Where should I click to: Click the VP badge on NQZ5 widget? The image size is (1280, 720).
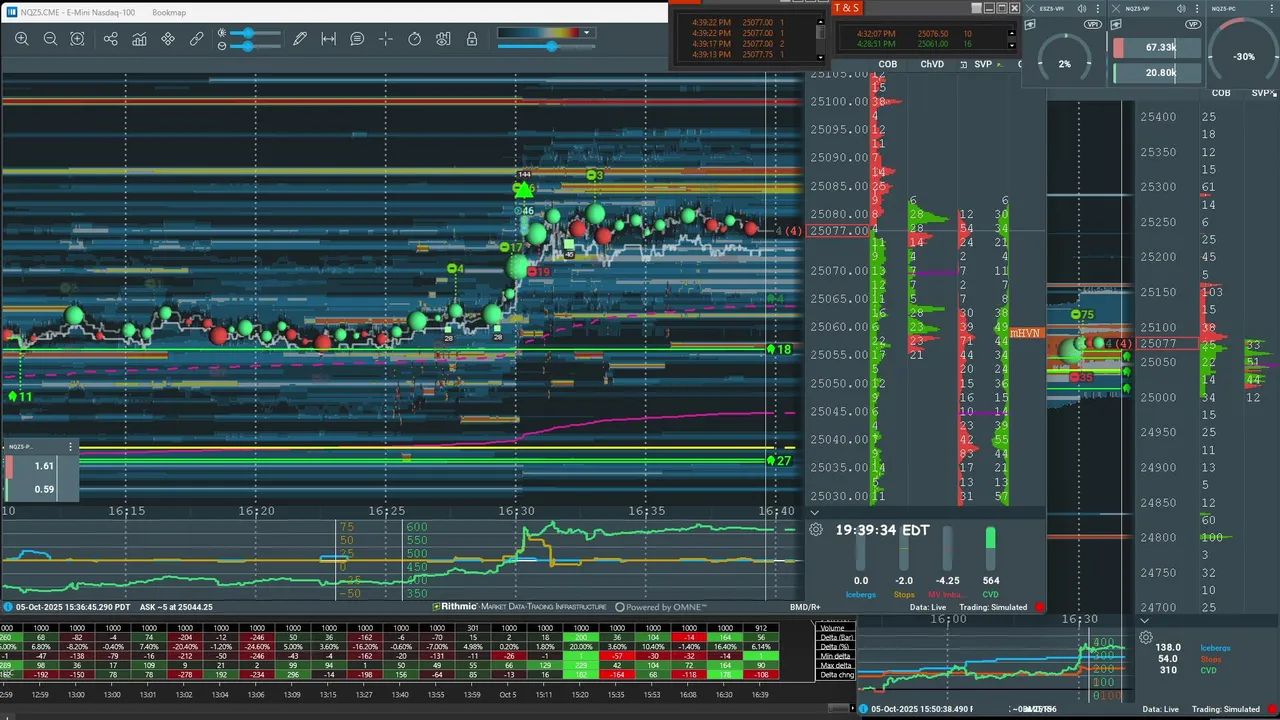(x=1192, y=24)
